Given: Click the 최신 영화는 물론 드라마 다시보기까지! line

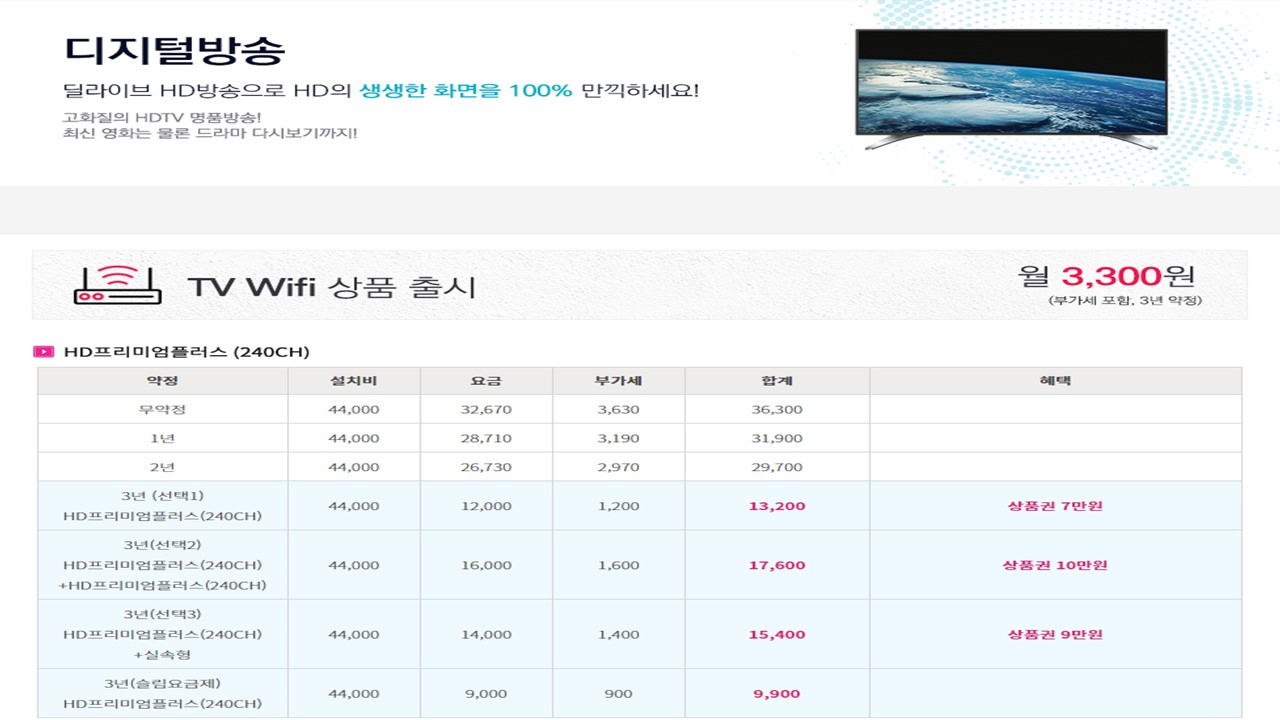Looking at the screenshot, I should 209,133.
